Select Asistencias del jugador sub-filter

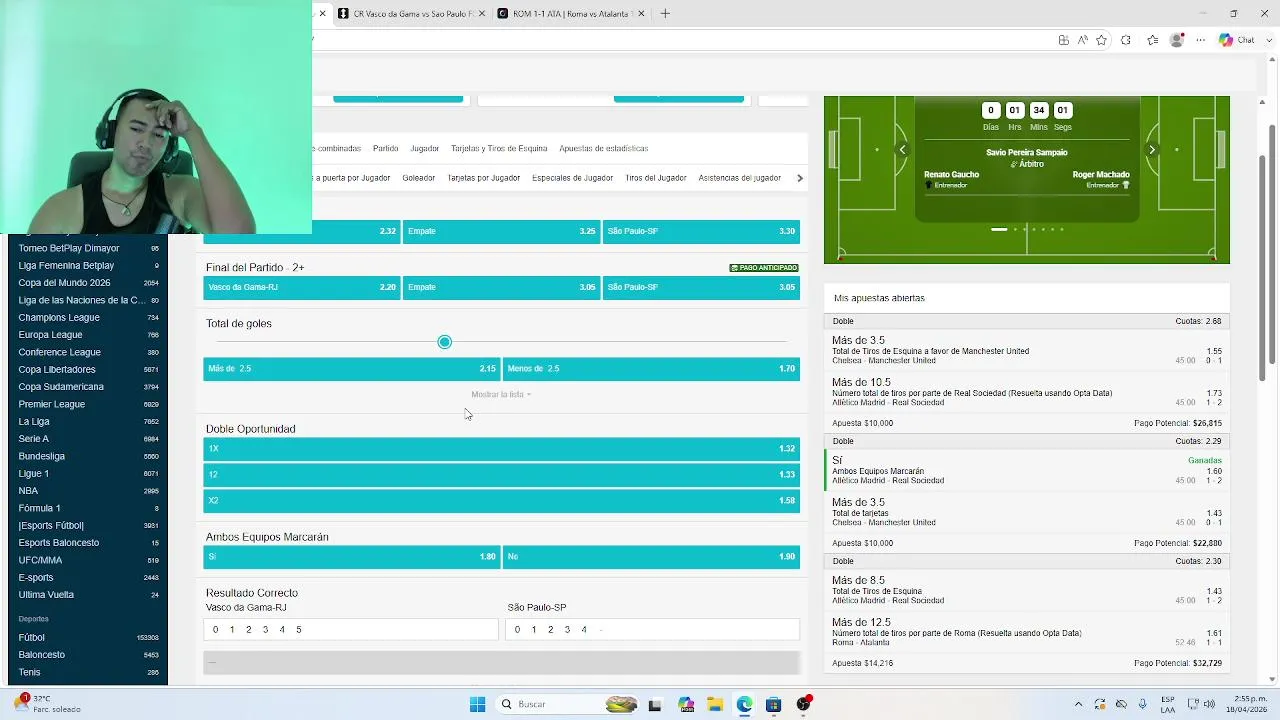739,178
